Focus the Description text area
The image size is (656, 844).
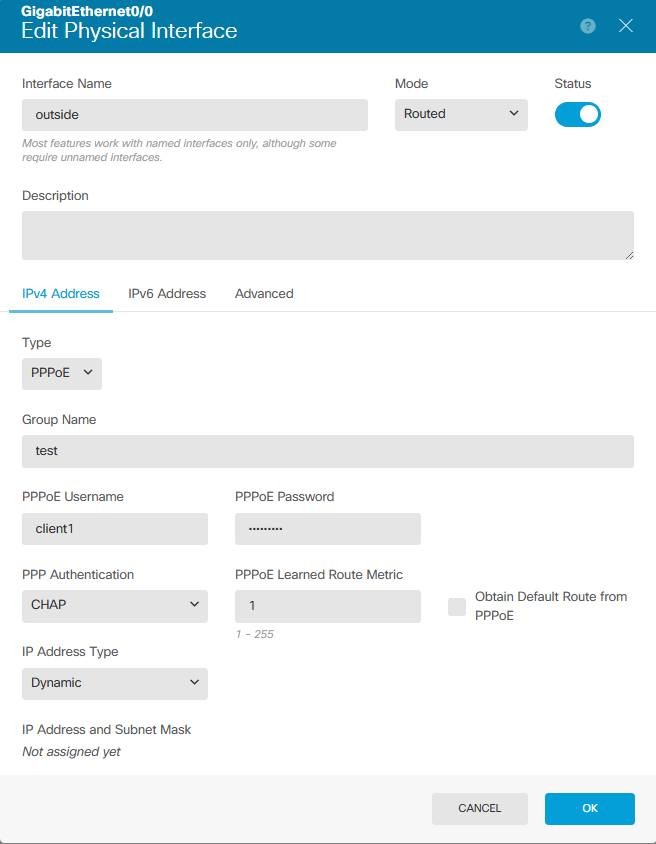tap(327, 235)
